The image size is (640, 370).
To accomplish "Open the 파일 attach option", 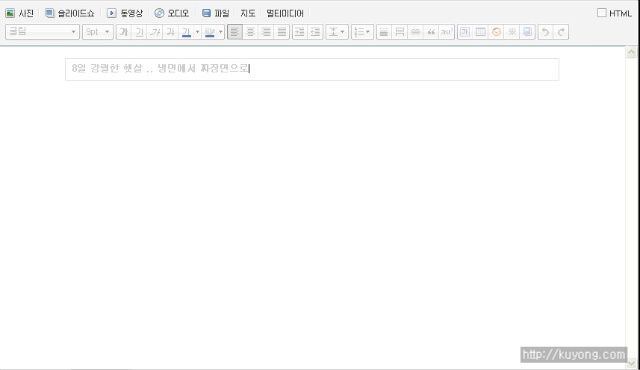I will coord(216,13).
